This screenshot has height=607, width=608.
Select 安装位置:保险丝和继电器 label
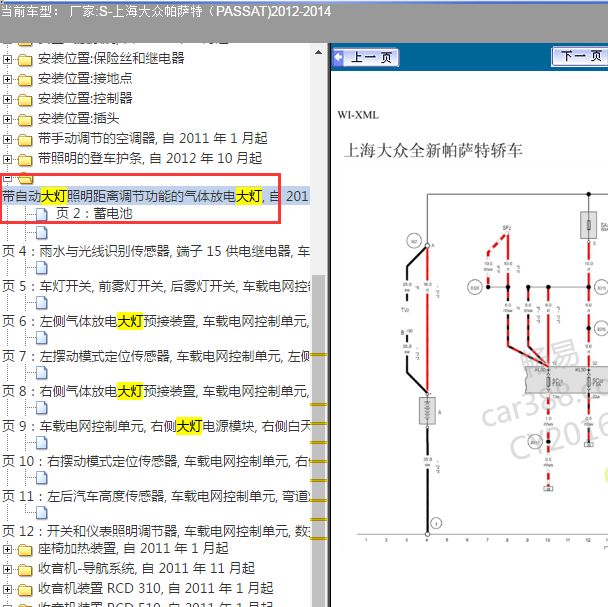click(111, 59)
